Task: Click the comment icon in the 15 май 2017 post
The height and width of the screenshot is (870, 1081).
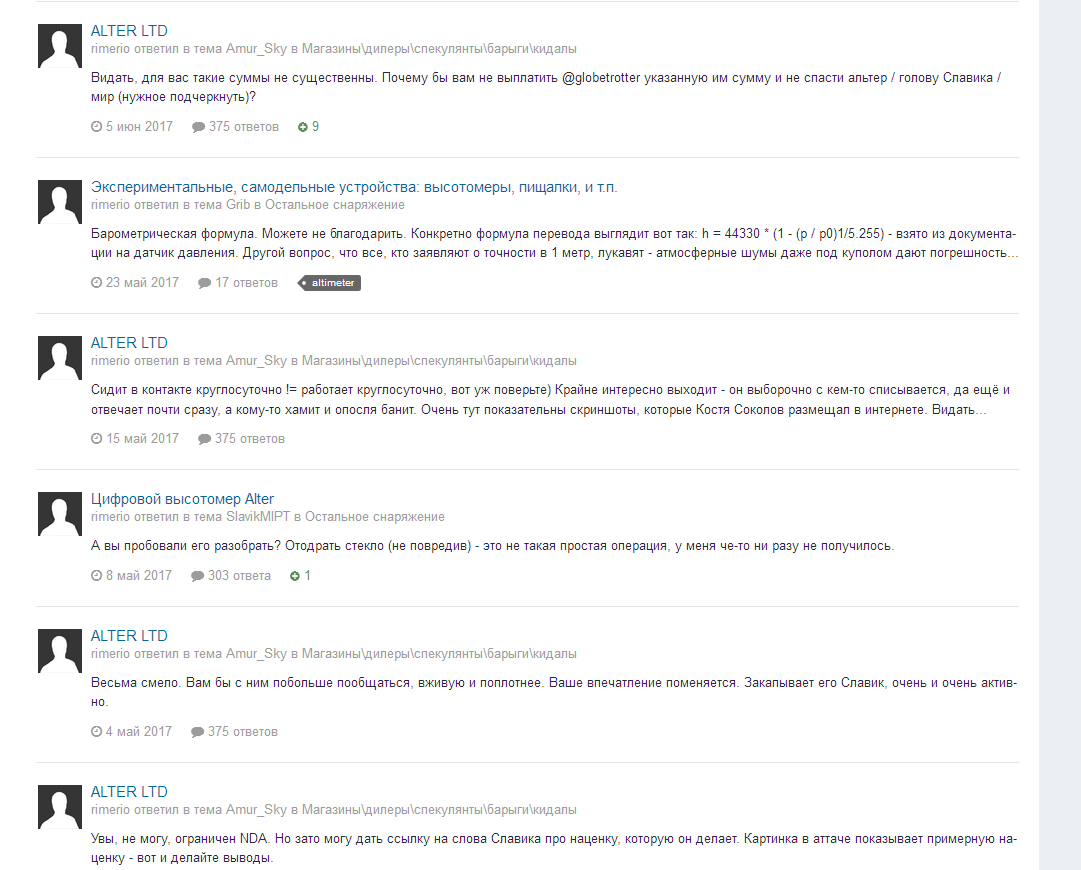Action: [204, 439]
